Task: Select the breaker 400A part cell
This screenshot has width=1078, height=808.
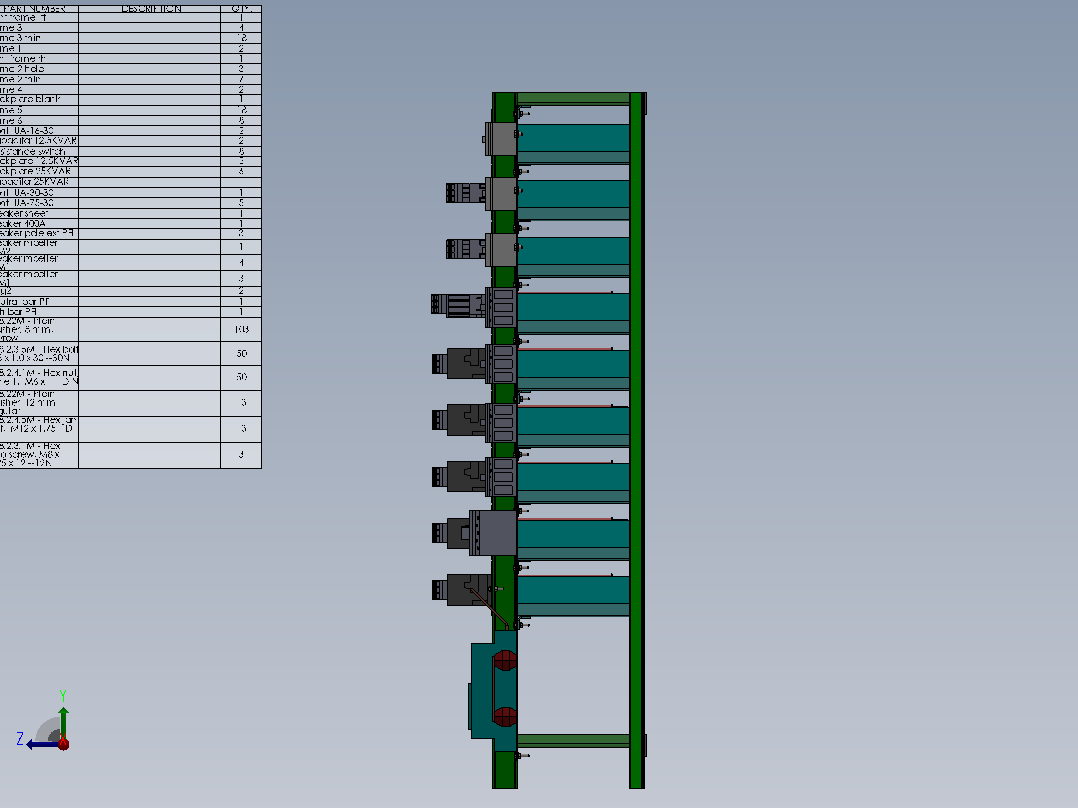Action: tap(39, 223)
